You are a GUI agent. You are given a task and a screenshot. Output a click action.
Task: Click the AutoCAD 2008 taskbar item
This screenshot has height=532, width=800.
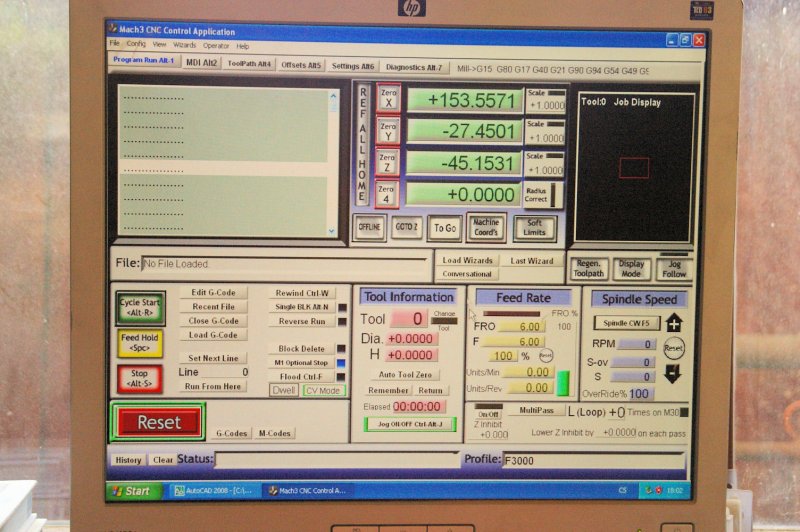213,491
